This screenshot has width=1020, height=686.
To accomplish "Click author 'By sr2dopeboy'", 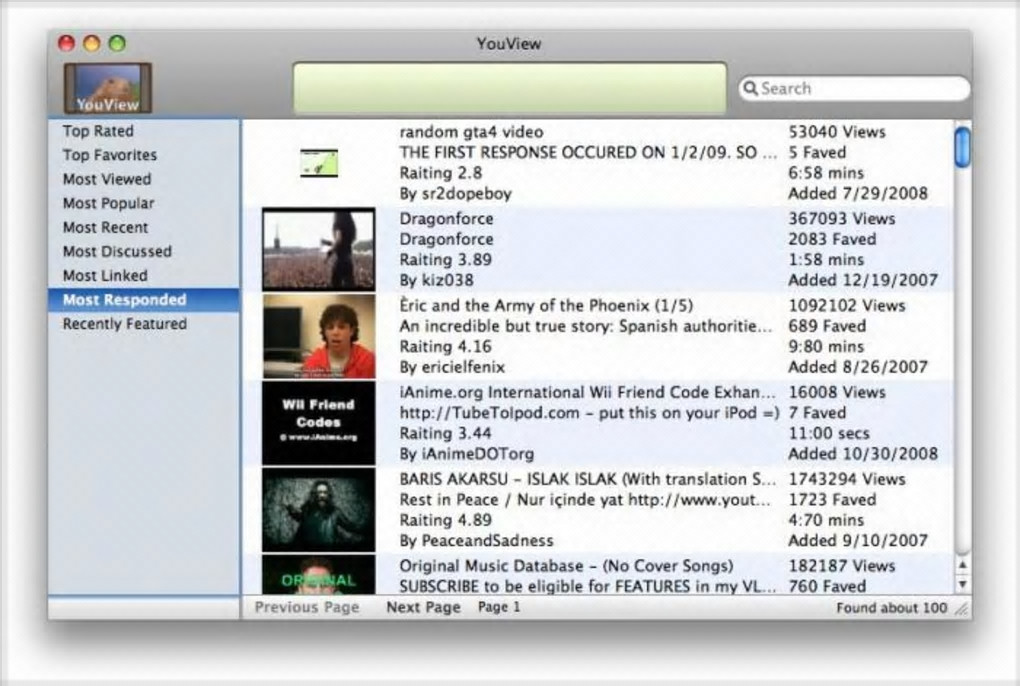I will pos(455,194).
